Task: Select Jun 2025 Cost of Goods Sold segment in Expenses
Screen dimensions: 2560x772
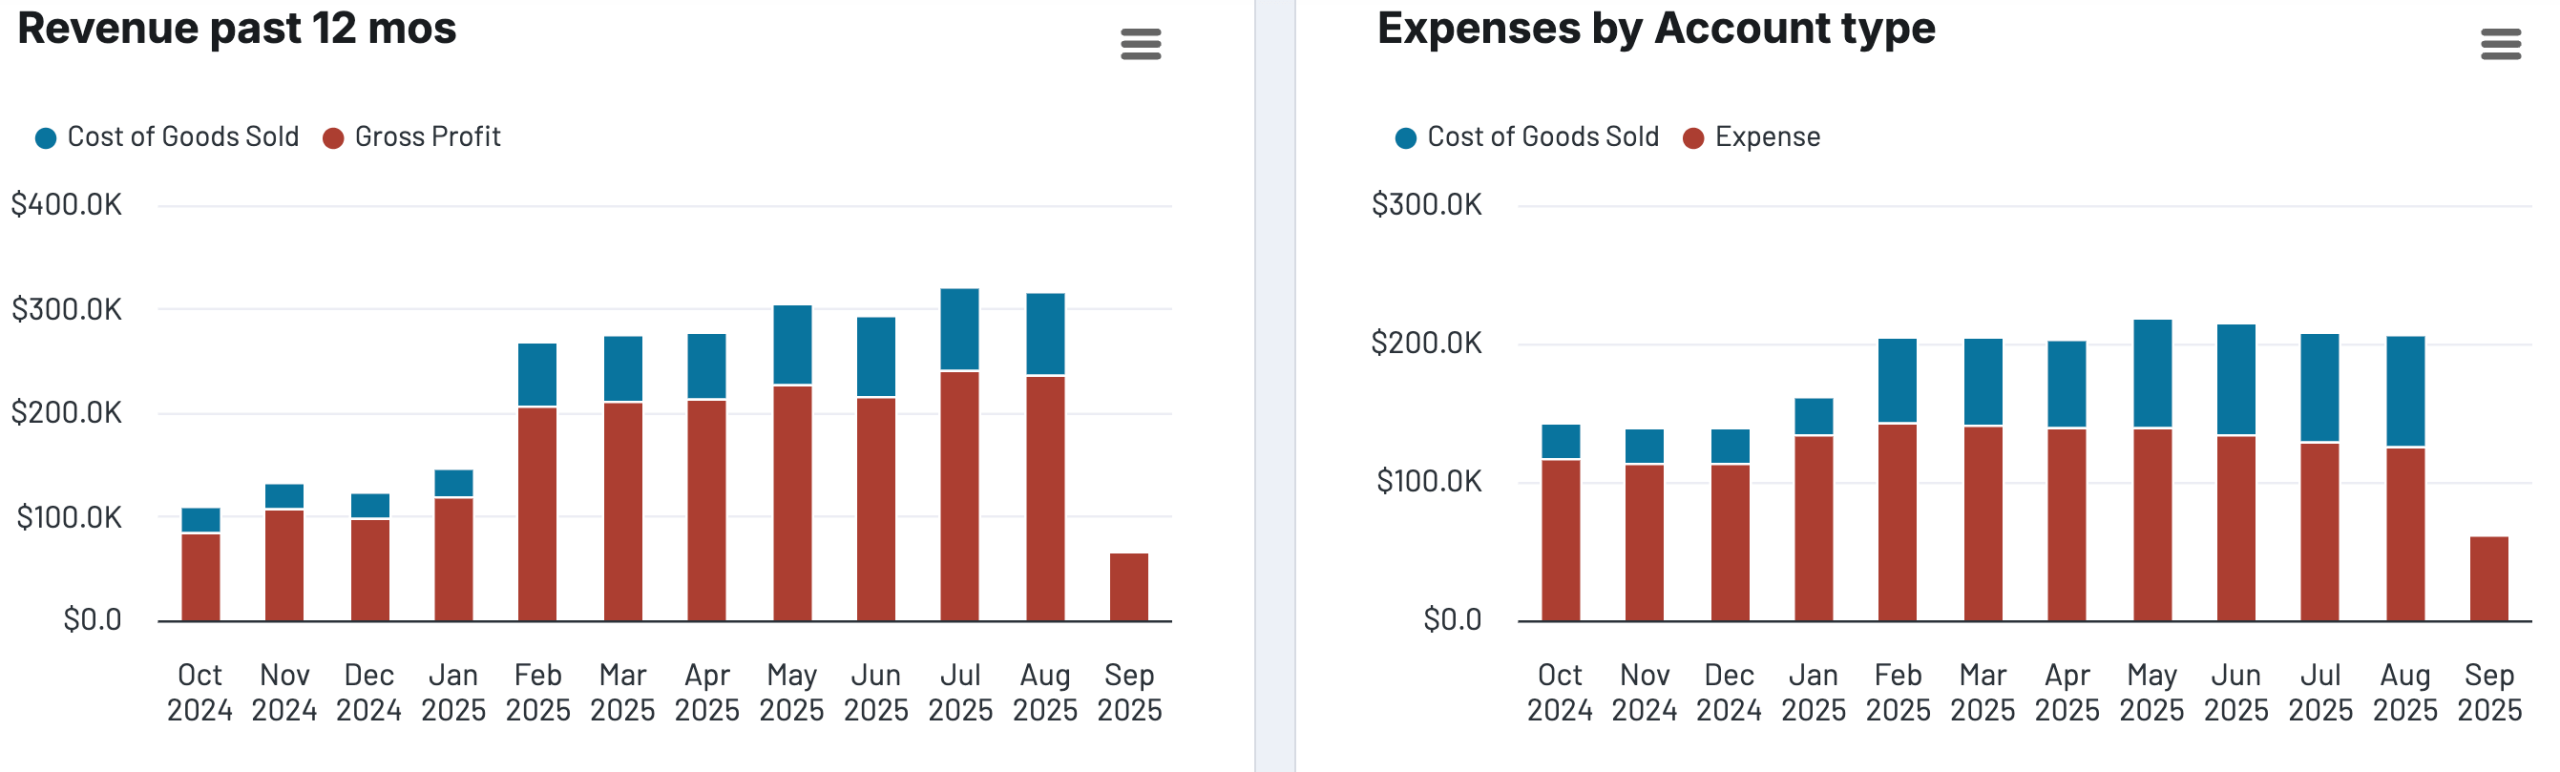Action: click(x=2235, y=379)
